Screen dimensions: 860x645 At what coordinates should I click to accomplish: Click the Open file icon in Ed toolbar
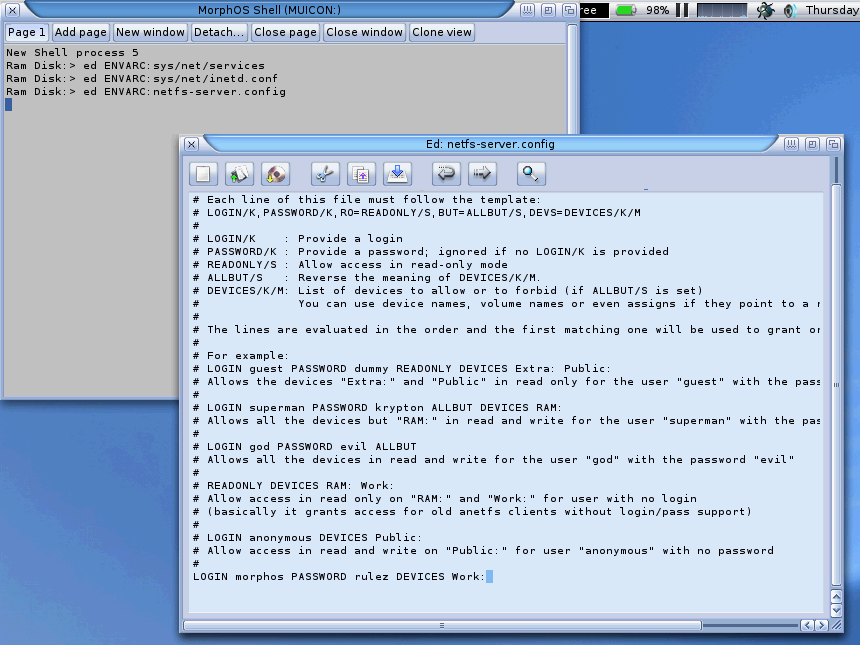239,174
